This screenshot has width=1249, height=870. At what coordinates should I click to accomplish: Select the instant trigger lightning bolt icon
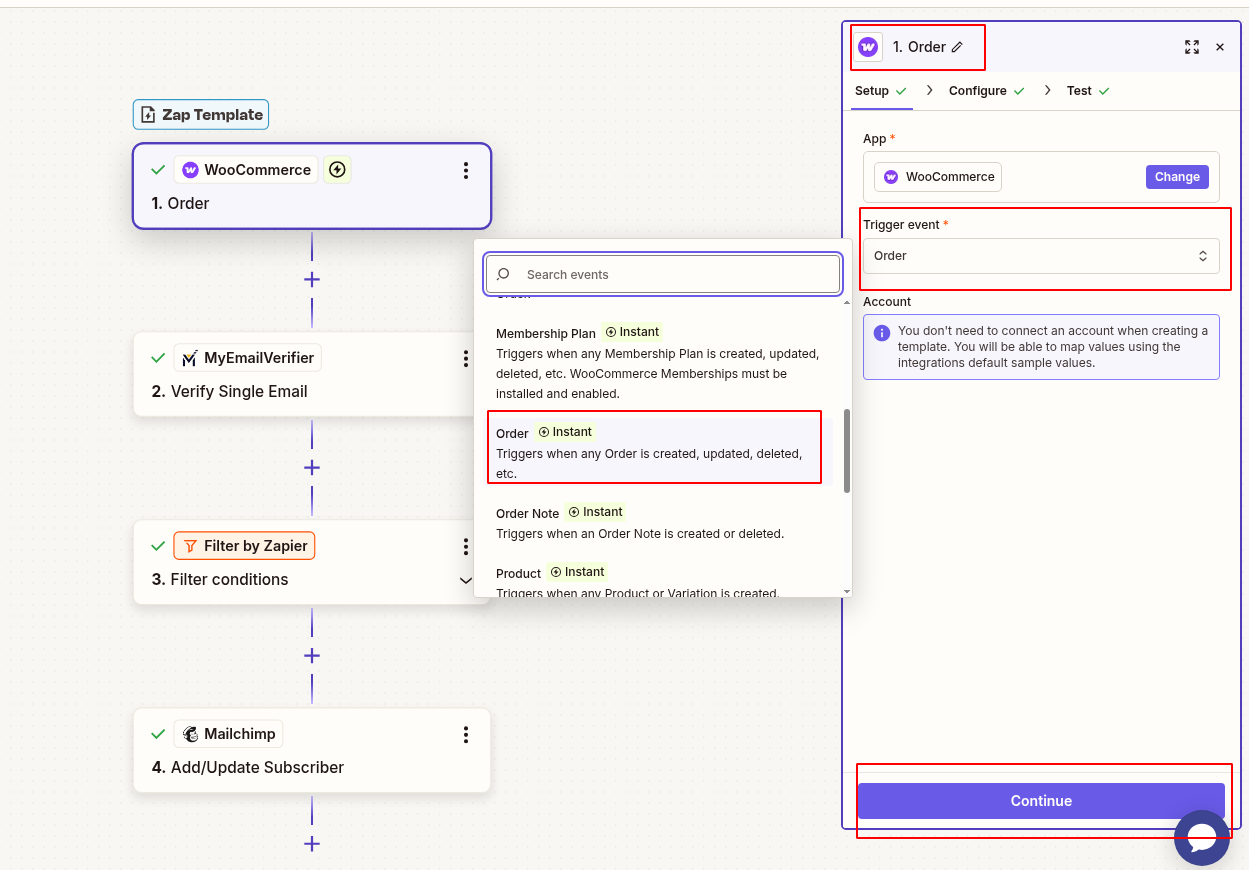pos(338,169)
